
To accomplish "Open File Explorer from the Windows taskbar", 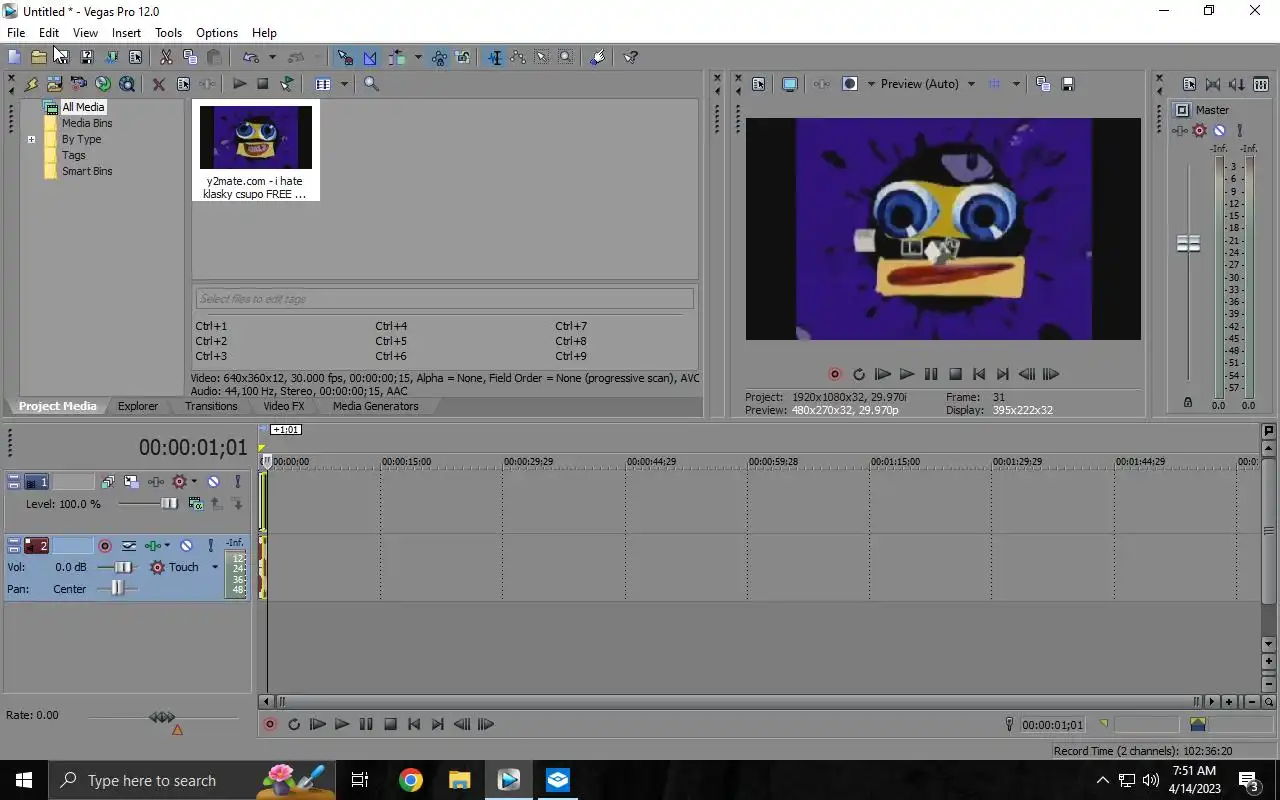I will pos(459,780).
